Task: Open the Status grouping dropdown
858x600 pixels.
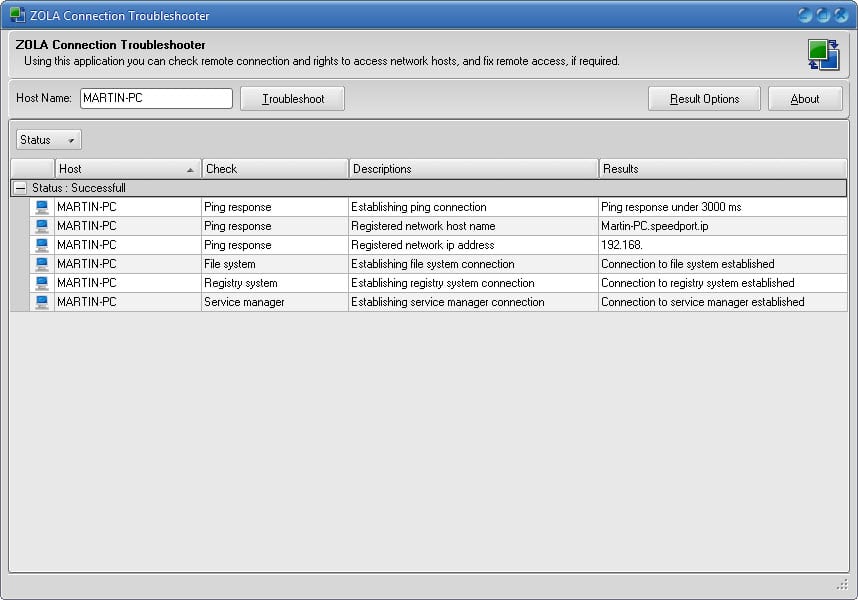Action: click(47, 139)
